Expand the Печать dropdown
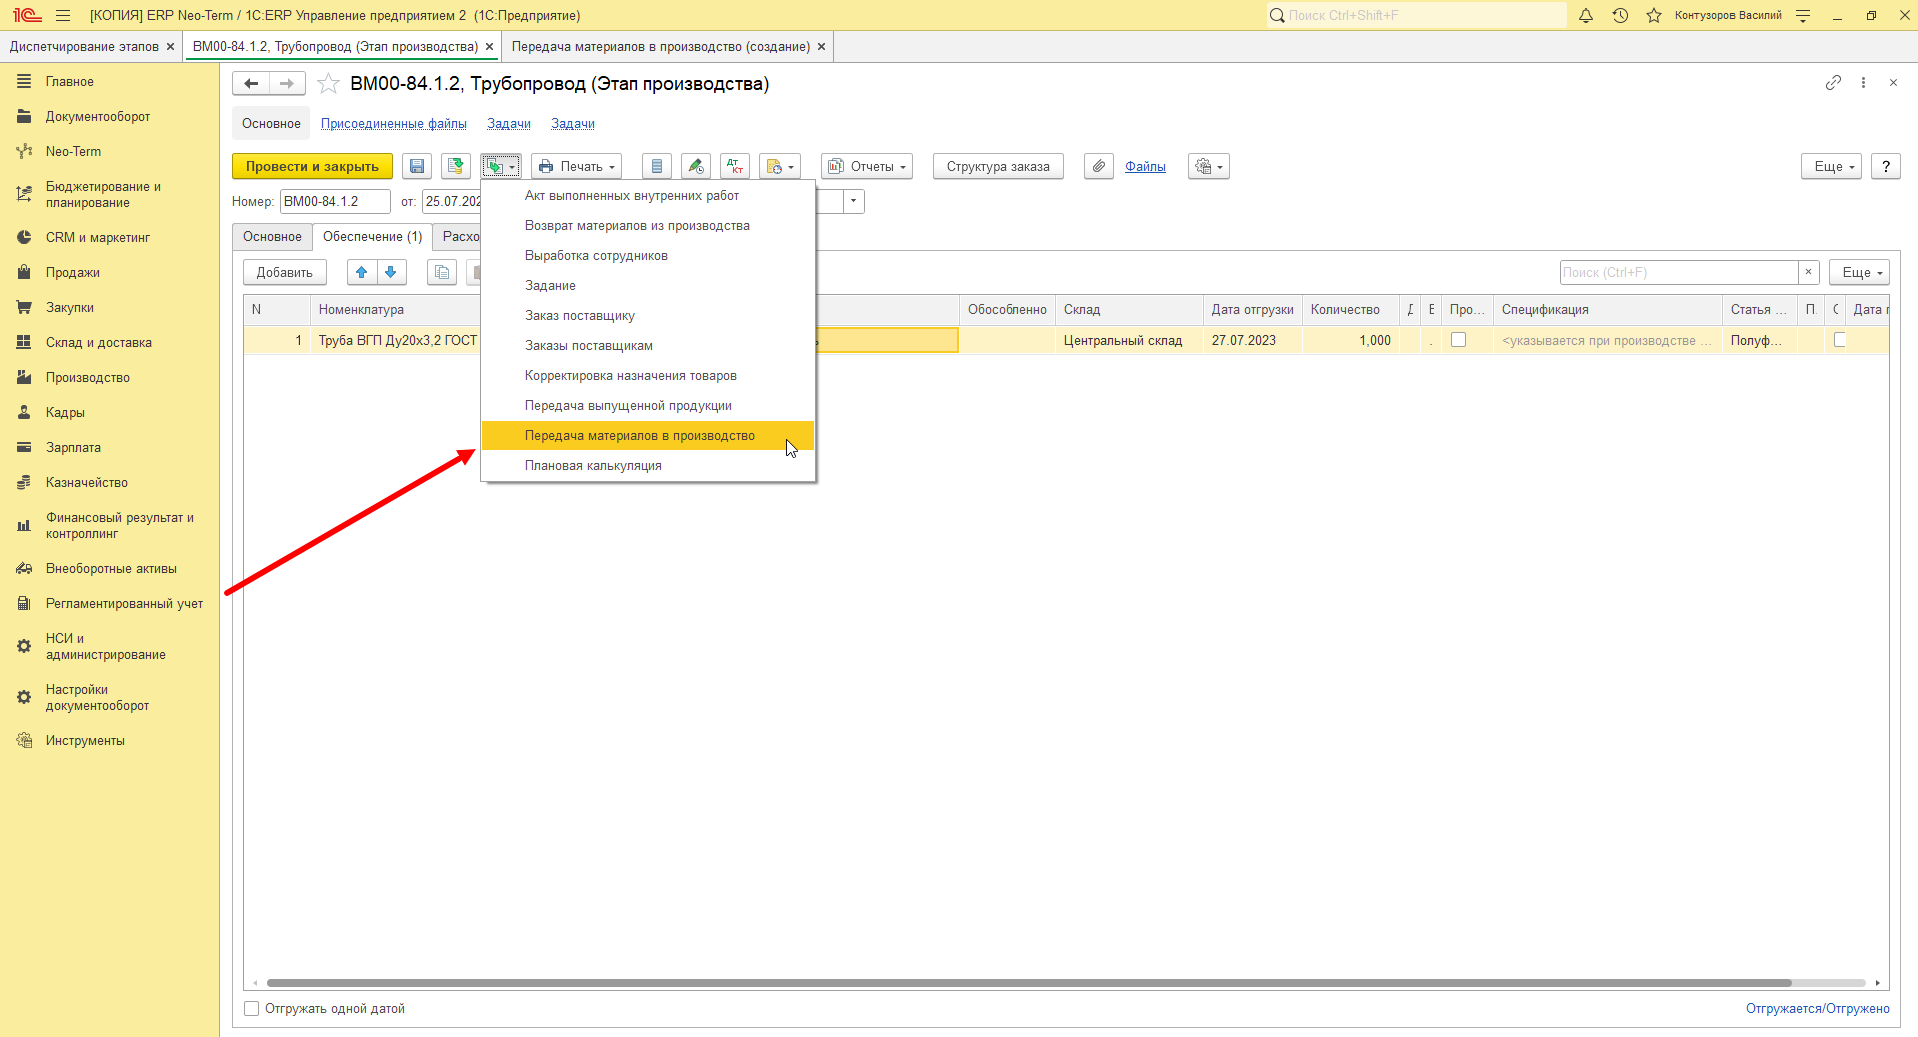Viewport: 1918px width, 1037px height. (576, 166)
